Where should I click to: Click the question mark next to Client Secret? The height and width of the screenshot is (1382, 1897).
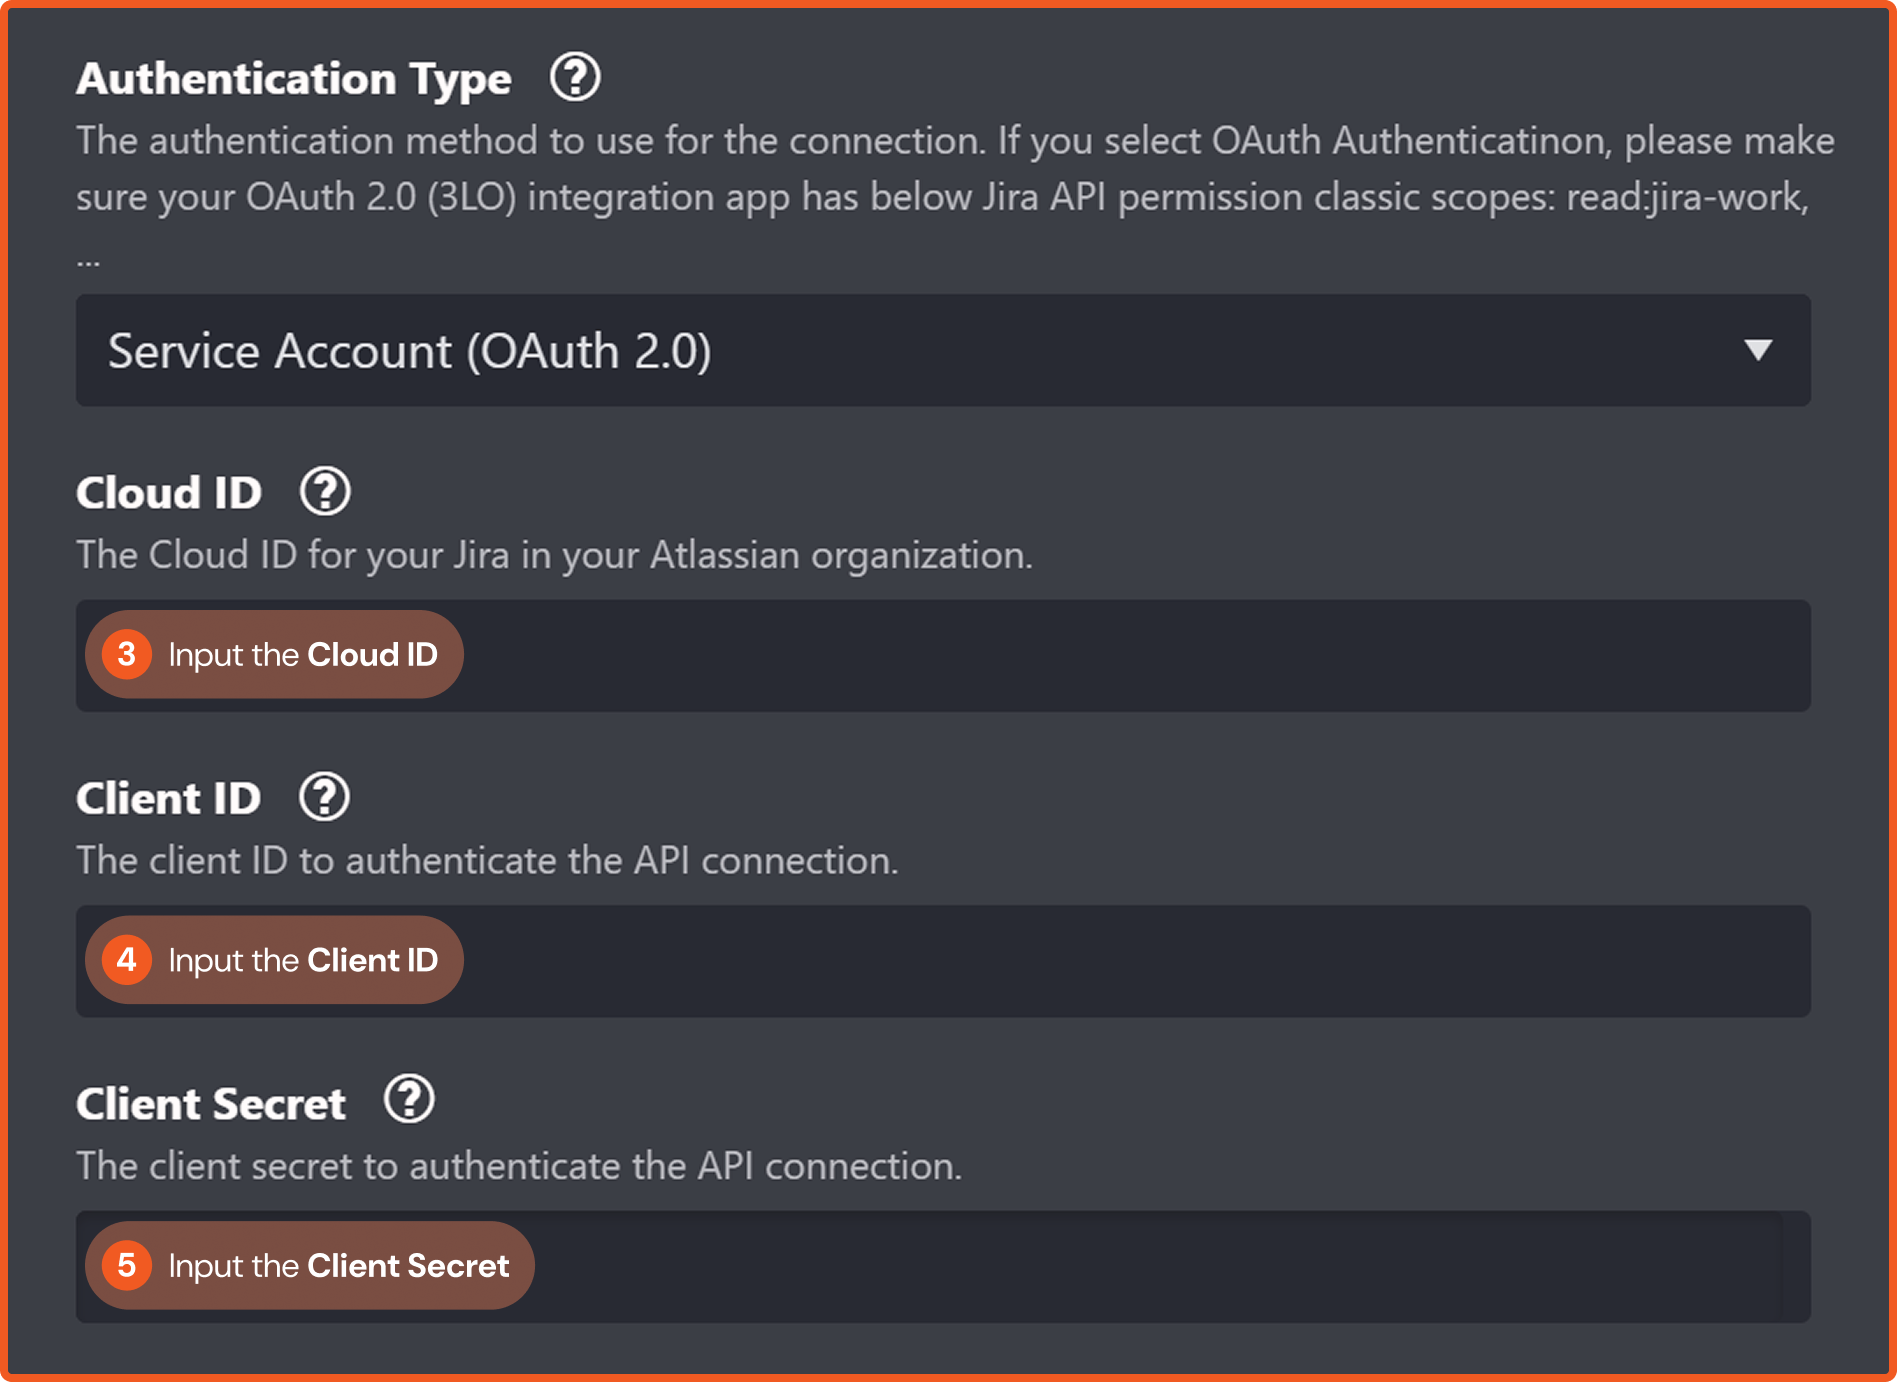409,1099
